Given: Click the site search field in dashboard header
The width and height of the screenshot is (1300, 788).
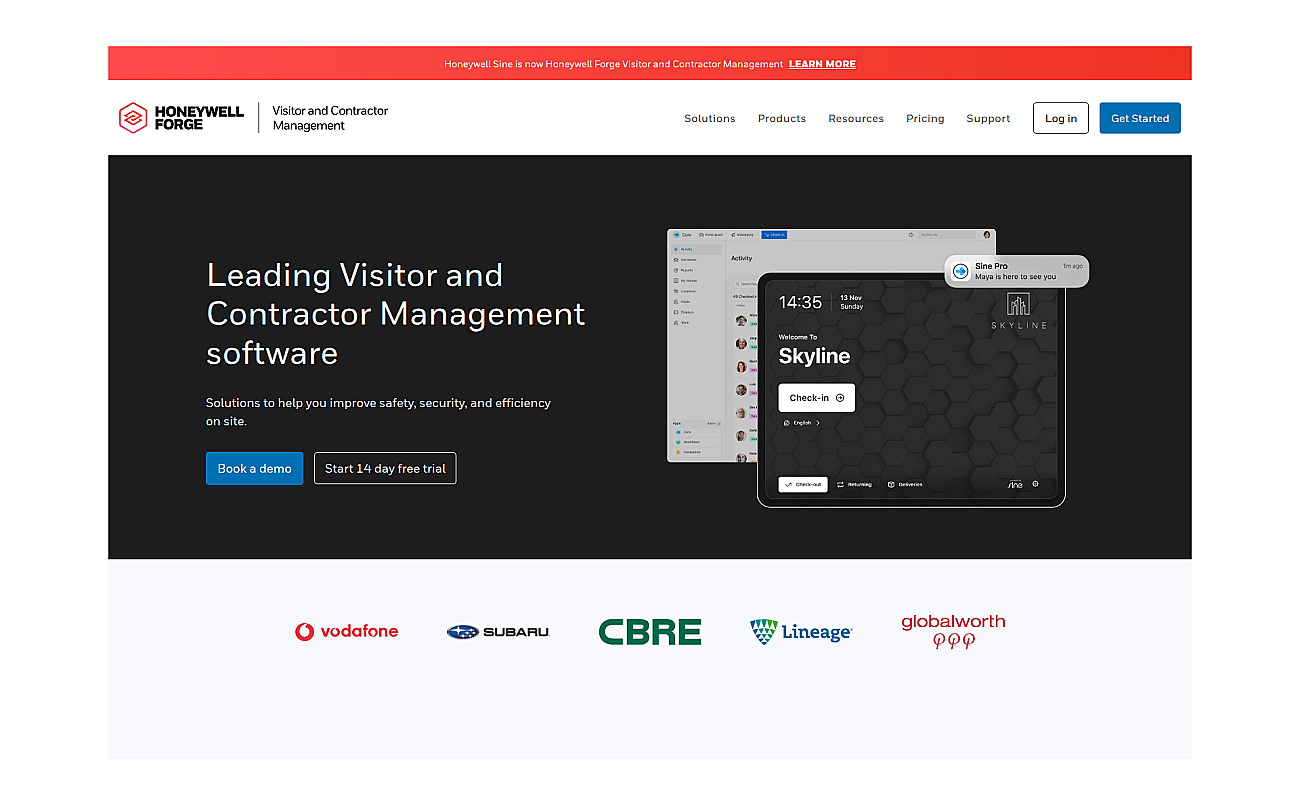Looking at the screenshot, I should coord(946,235).
